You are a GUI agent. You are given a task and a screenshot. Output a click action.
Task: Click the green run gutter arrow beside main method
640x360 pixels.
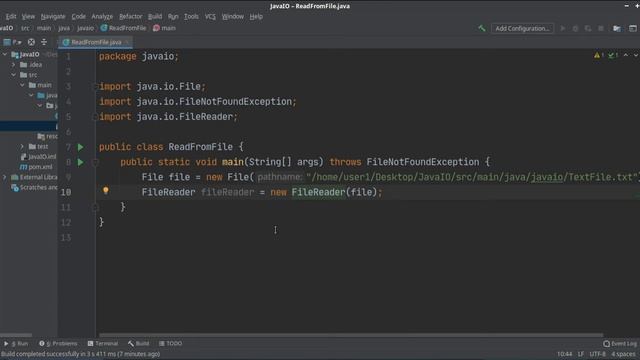tap(80, 162)
